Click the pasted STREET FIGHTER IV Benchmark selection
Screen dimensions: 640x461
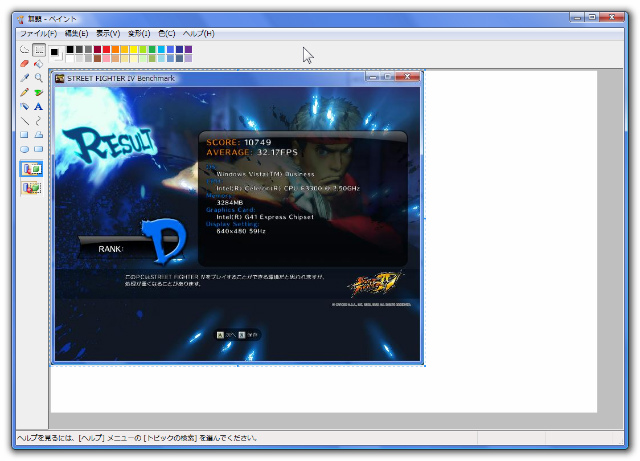[237, 218]
